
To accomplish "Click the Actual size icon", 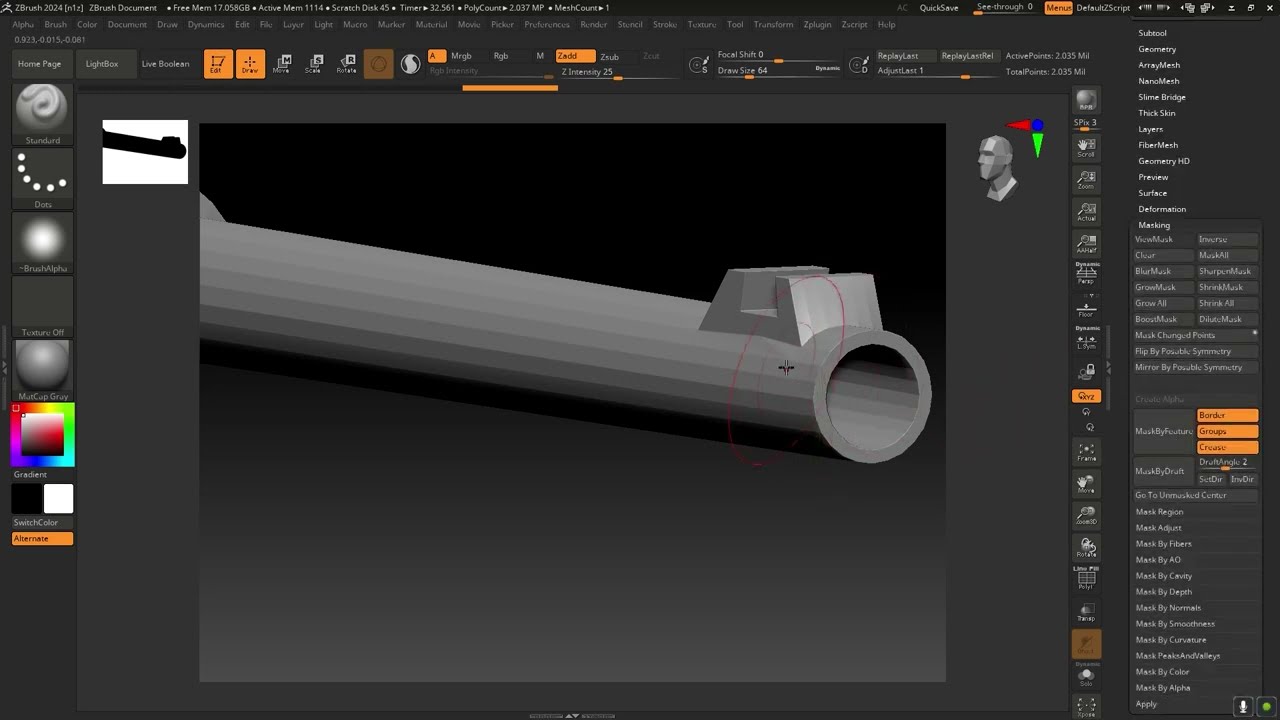I will click(1086, 212).
